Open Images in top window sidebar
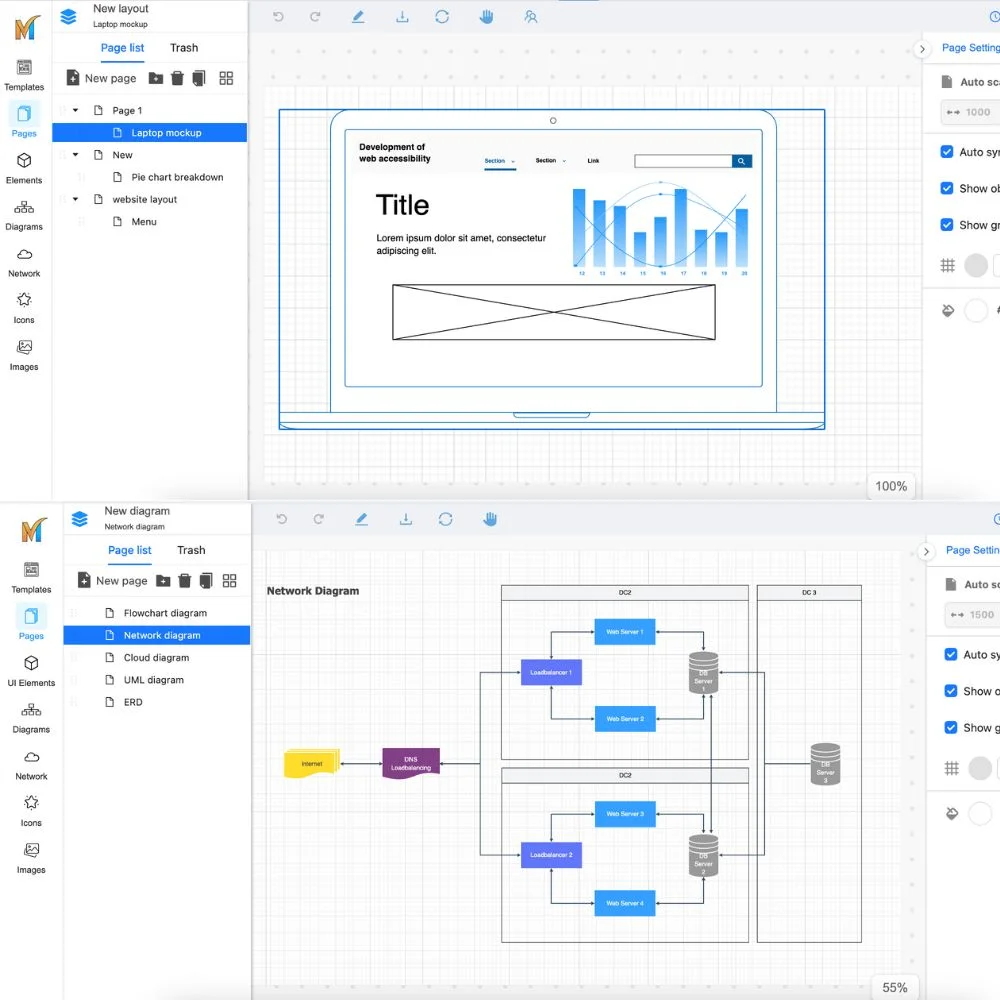 point(24,355)
